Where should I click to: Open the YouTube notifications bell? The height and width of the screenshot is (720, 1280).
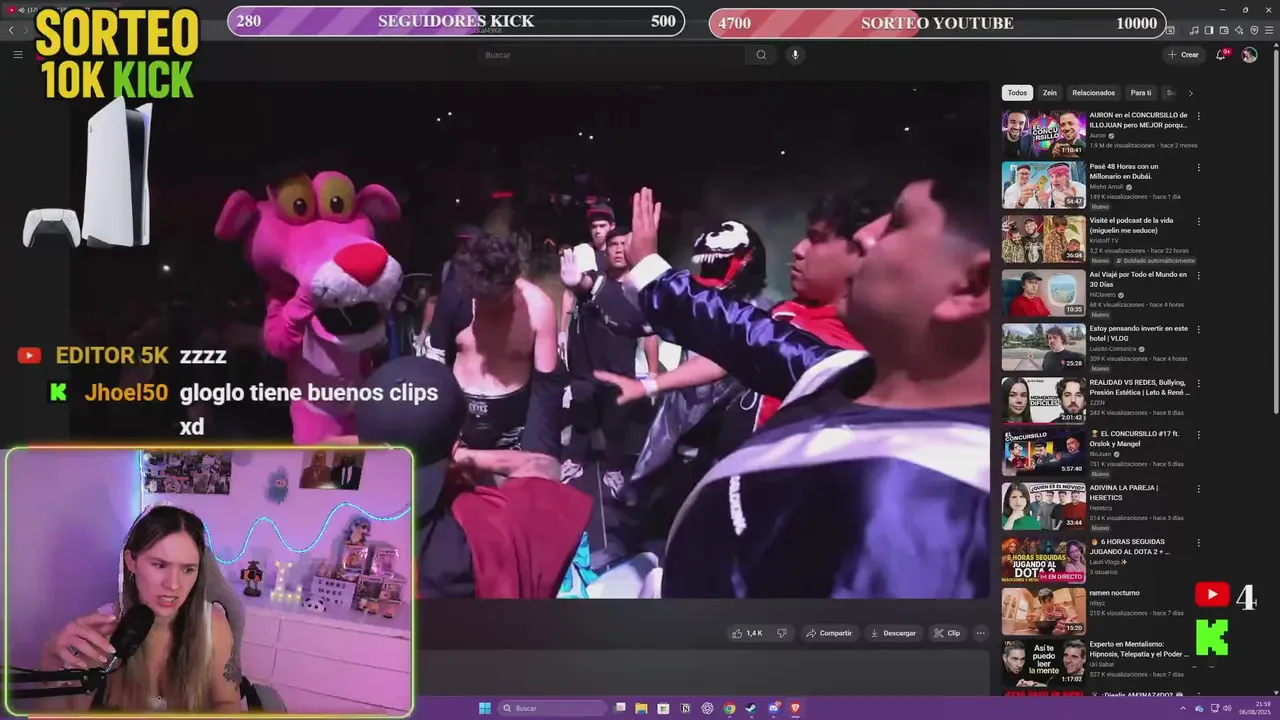point(1221,55)
